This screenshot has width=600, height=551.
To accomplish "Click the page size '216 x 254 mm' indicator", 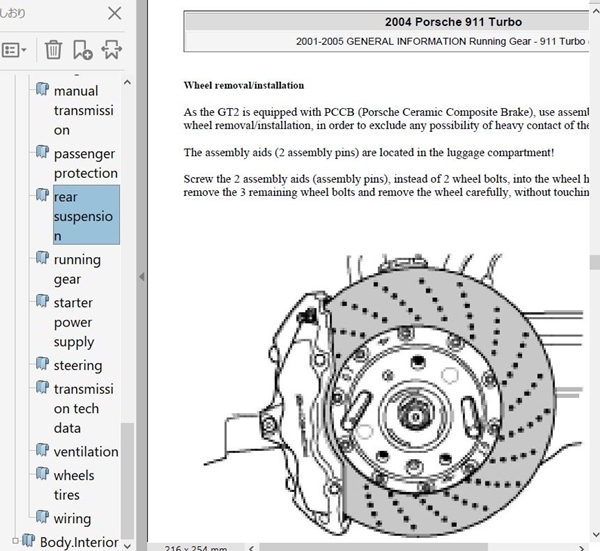I will 196,548.
